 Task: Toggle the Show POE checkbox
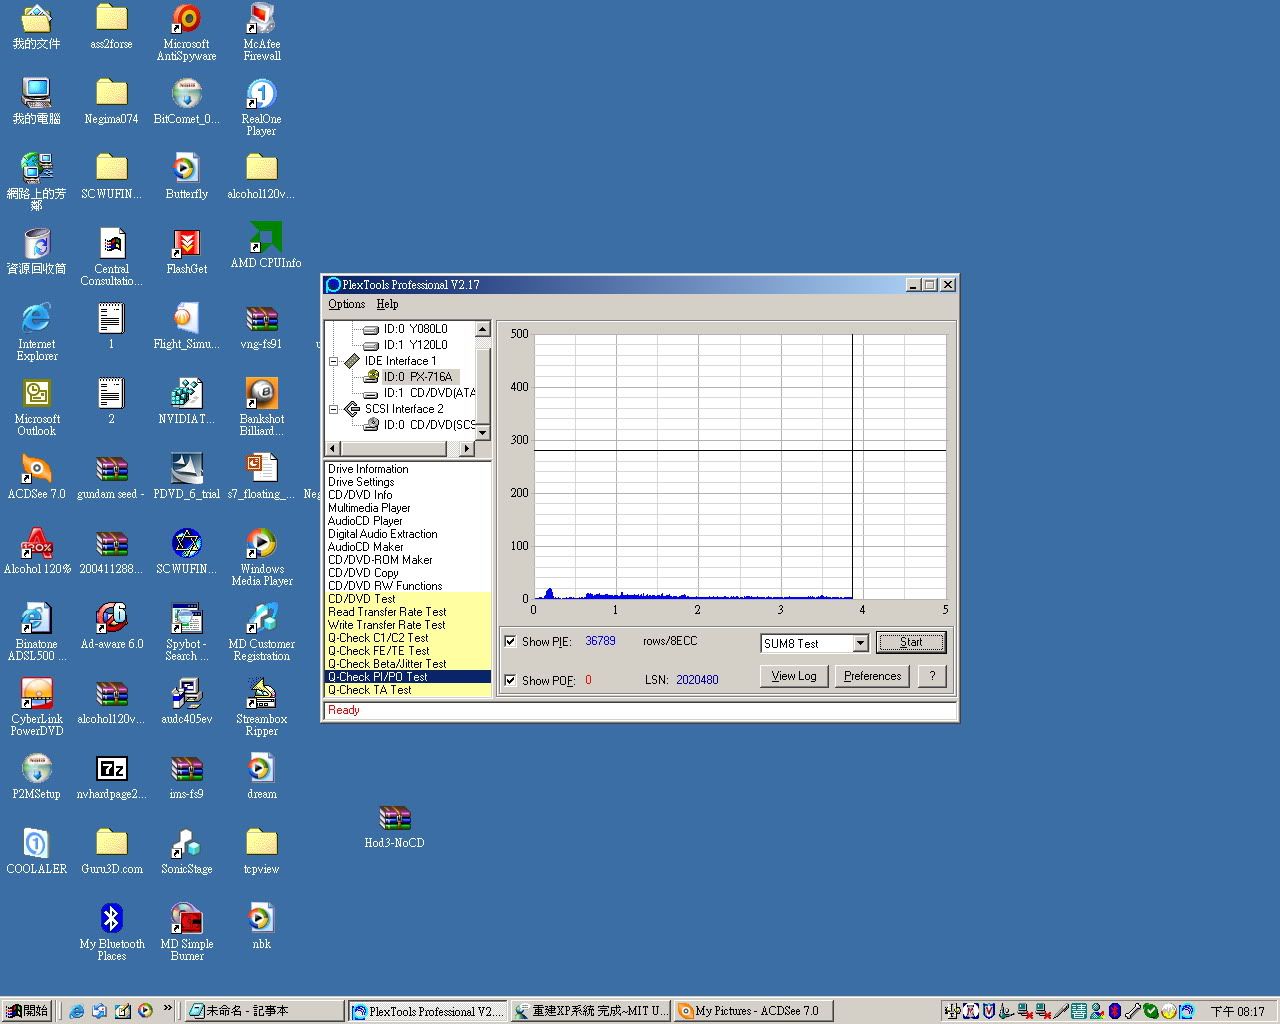pyautogui.click(x=511, y=681)
